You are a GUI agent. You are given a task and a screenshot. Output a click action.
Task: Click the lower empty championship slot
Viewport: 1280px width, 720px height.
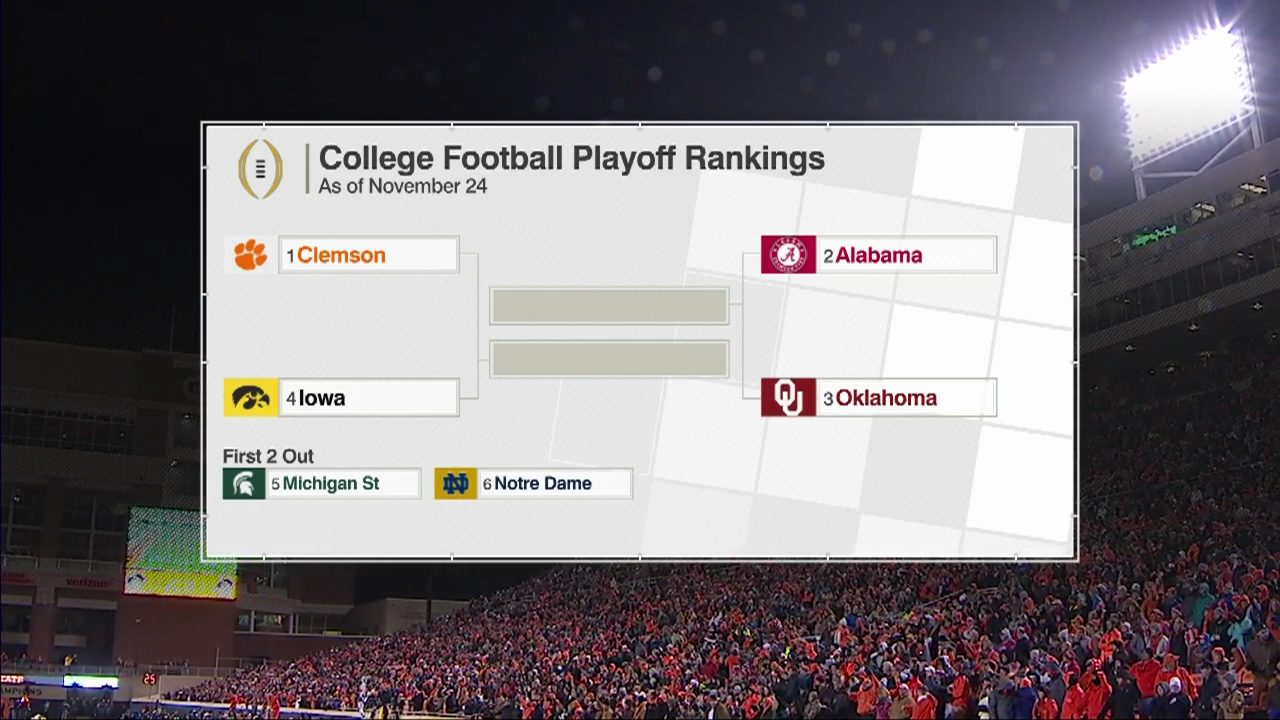coord(609,359)
